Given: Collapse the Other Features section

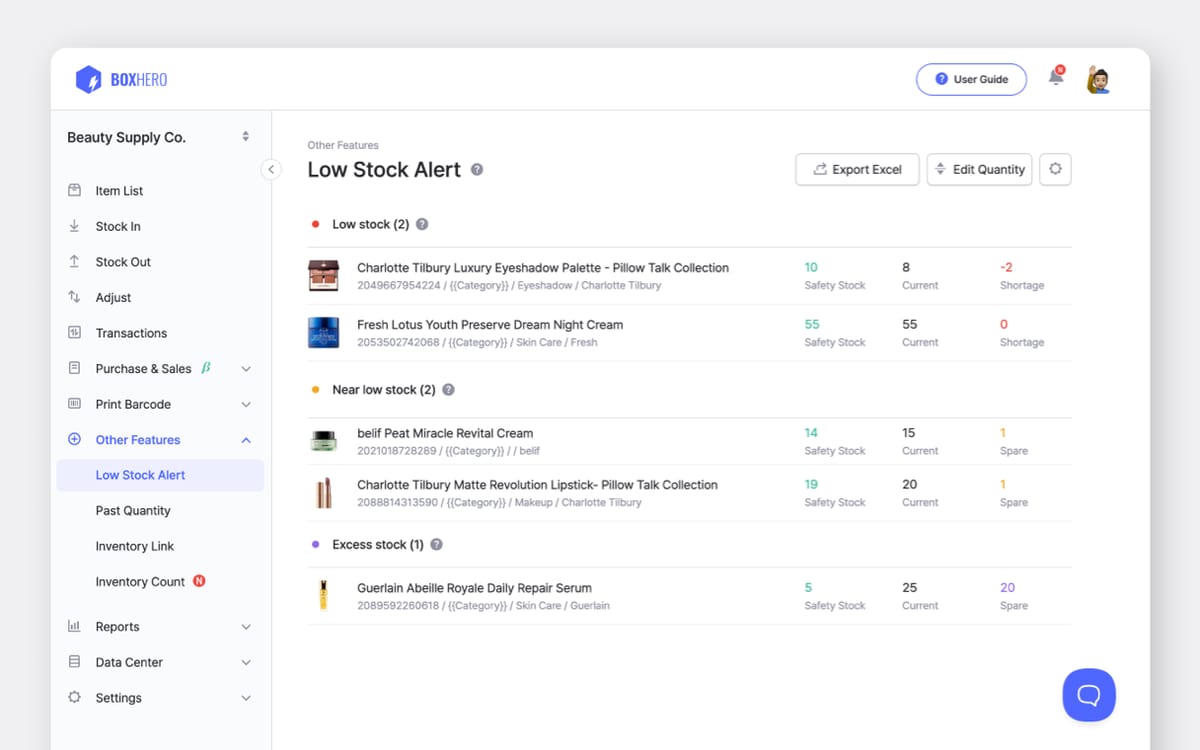Looking at the screenshot, I should coord(246,439).
